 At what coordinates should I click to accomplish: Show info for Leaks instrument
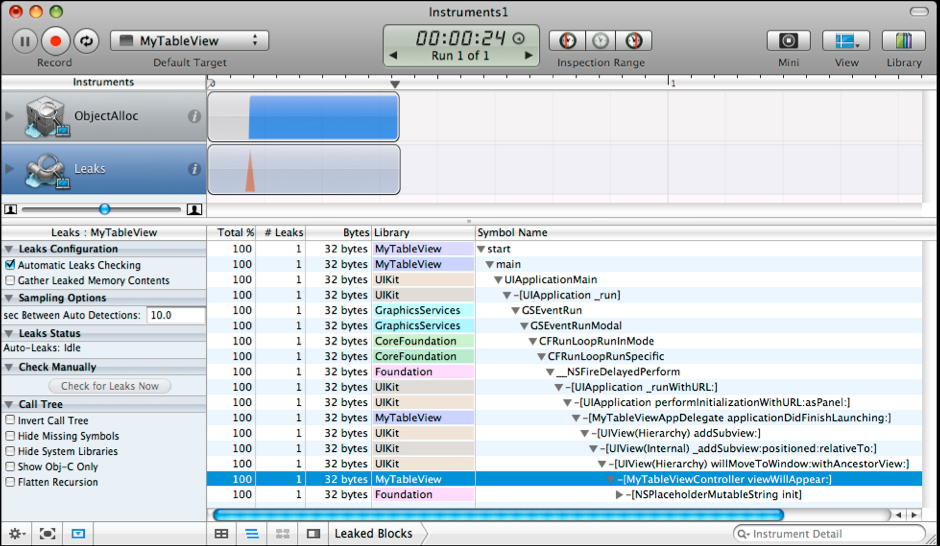[194, 169]
